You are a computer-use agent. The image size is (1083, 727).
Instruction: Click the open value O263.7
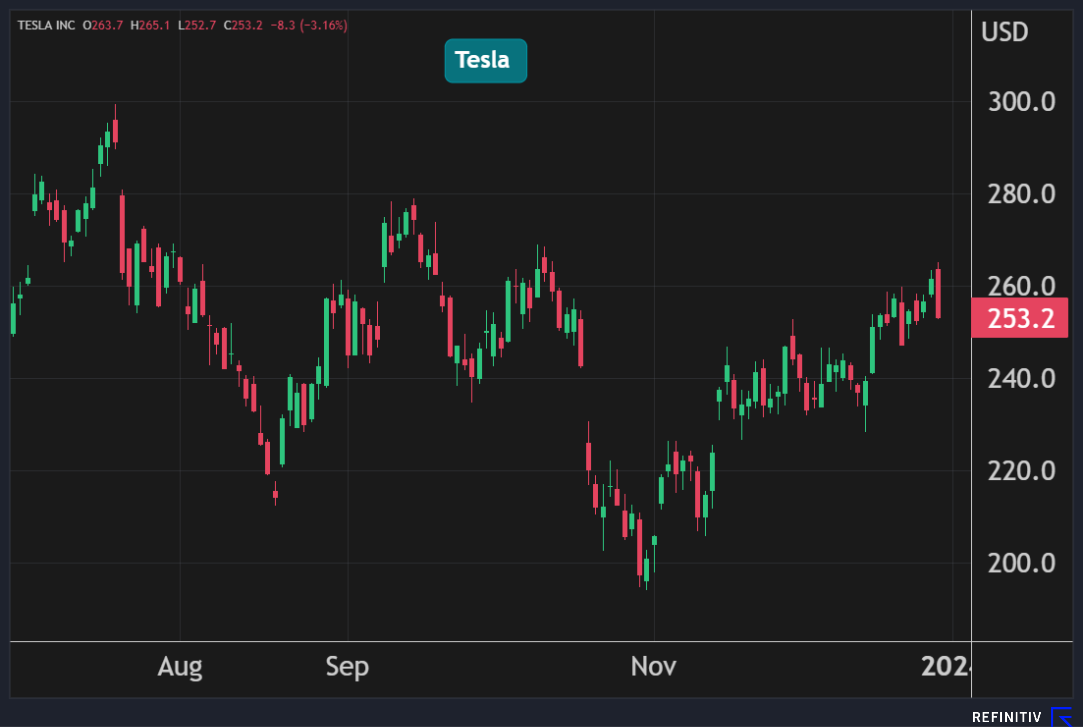[102, 26]
